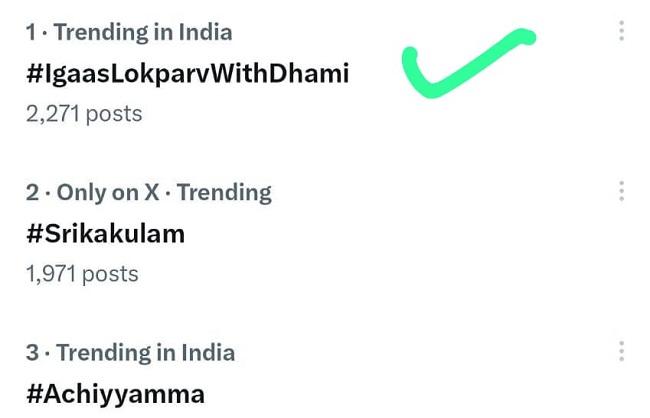Select rank number 1 of the top trend
The height and width of the screenshot is (418, 650).
coord(31,32)
